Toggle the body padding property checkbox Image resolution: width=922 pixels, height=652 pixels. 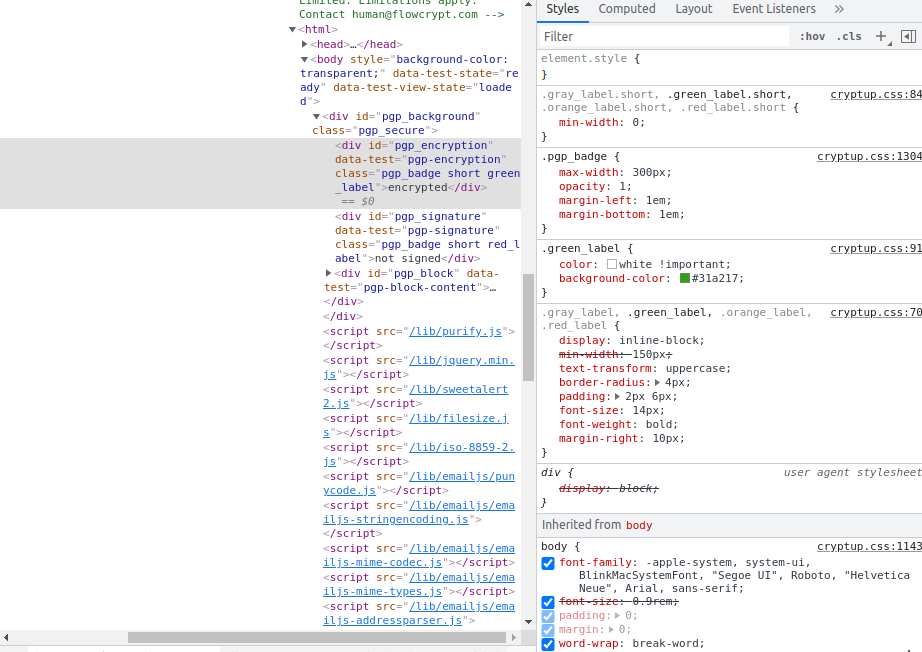[x=547, y=616]
